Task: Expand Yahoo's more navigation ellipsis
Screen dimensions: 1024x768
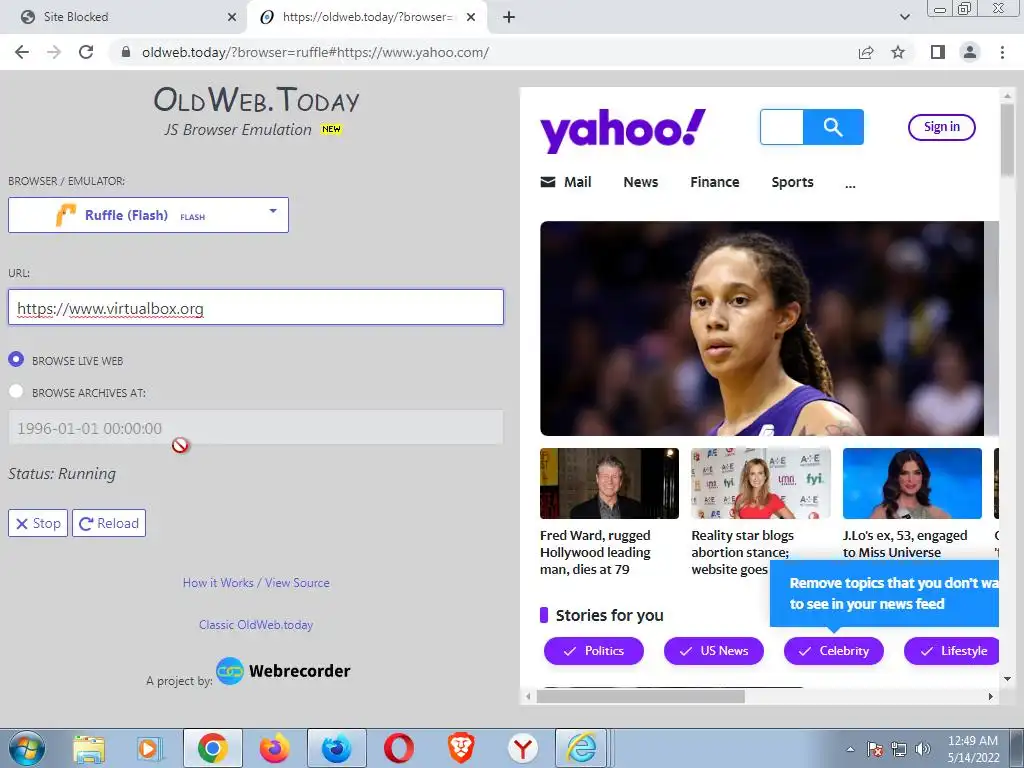Action: (x=850, y=185)
